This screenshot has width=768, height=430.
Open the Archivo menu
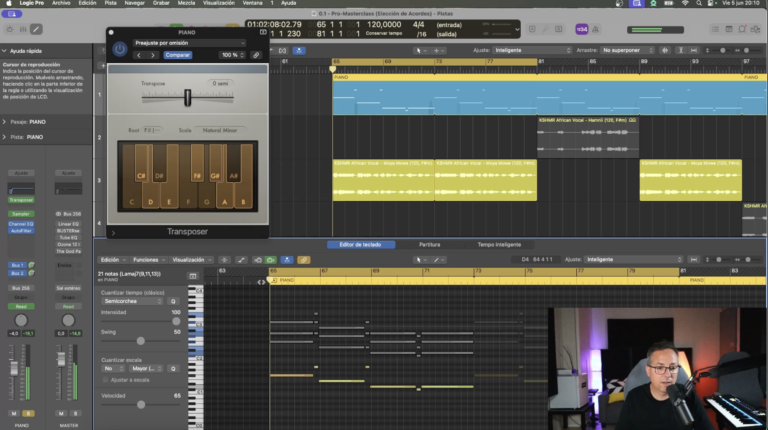point(61,3)
